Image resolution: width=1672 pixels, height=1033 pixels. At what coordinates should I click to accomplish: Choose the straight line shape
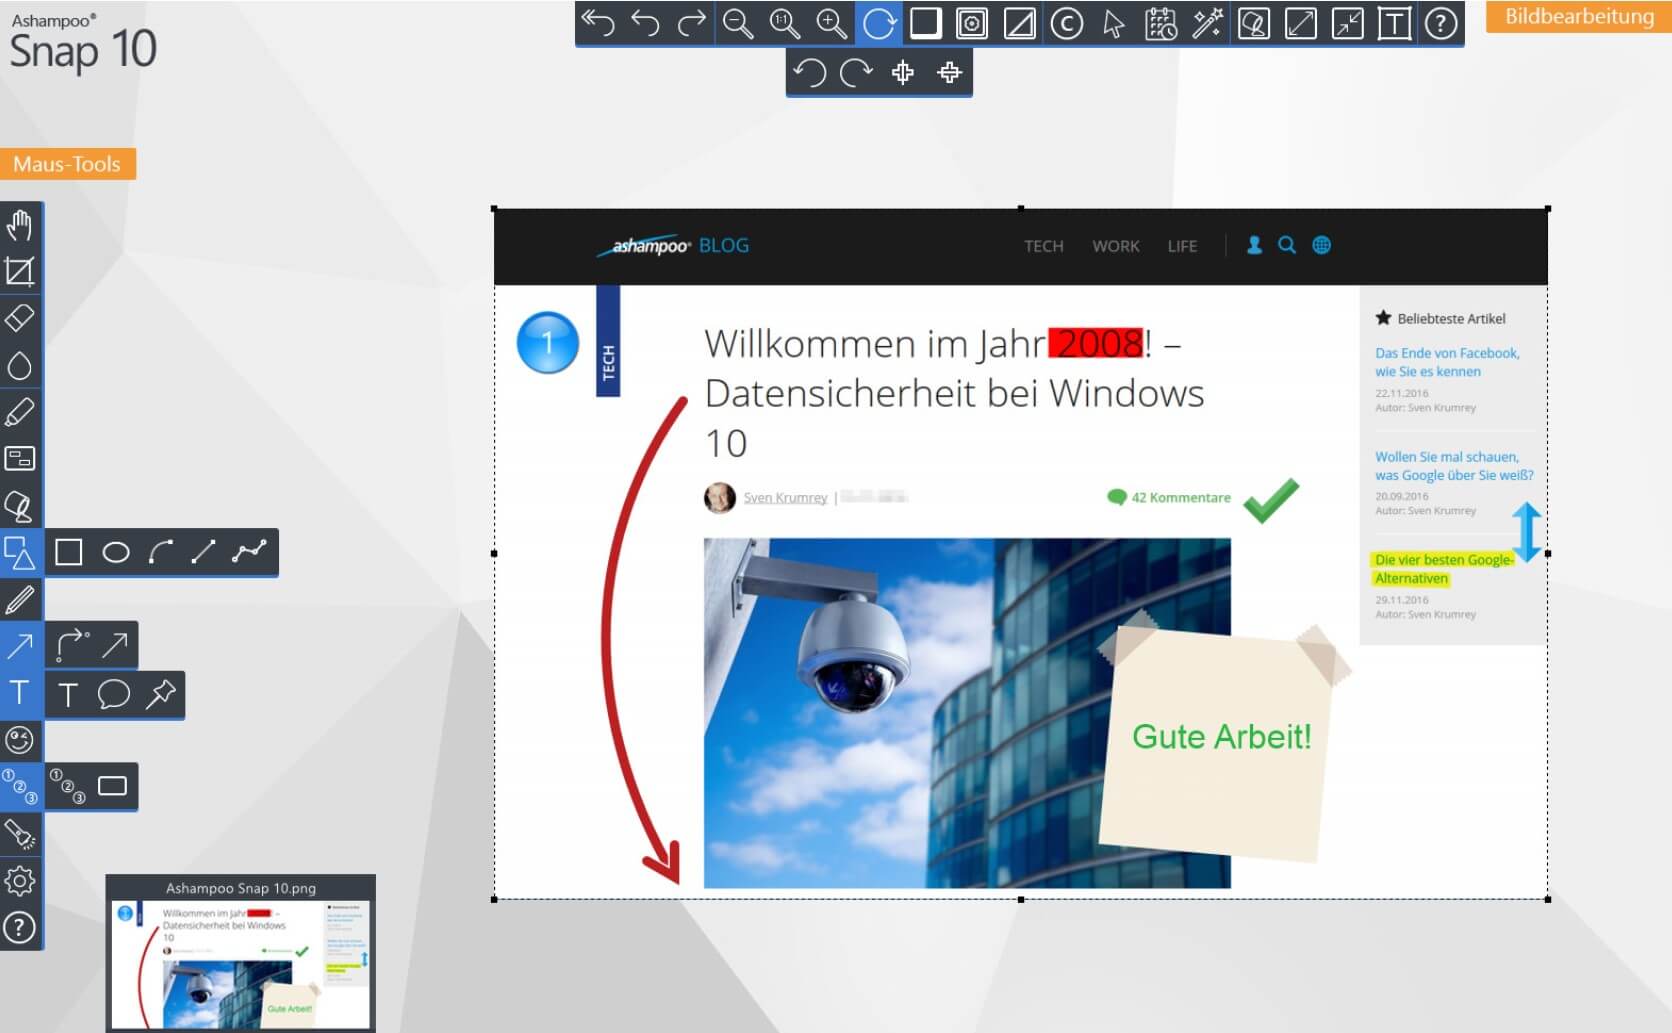204,552
